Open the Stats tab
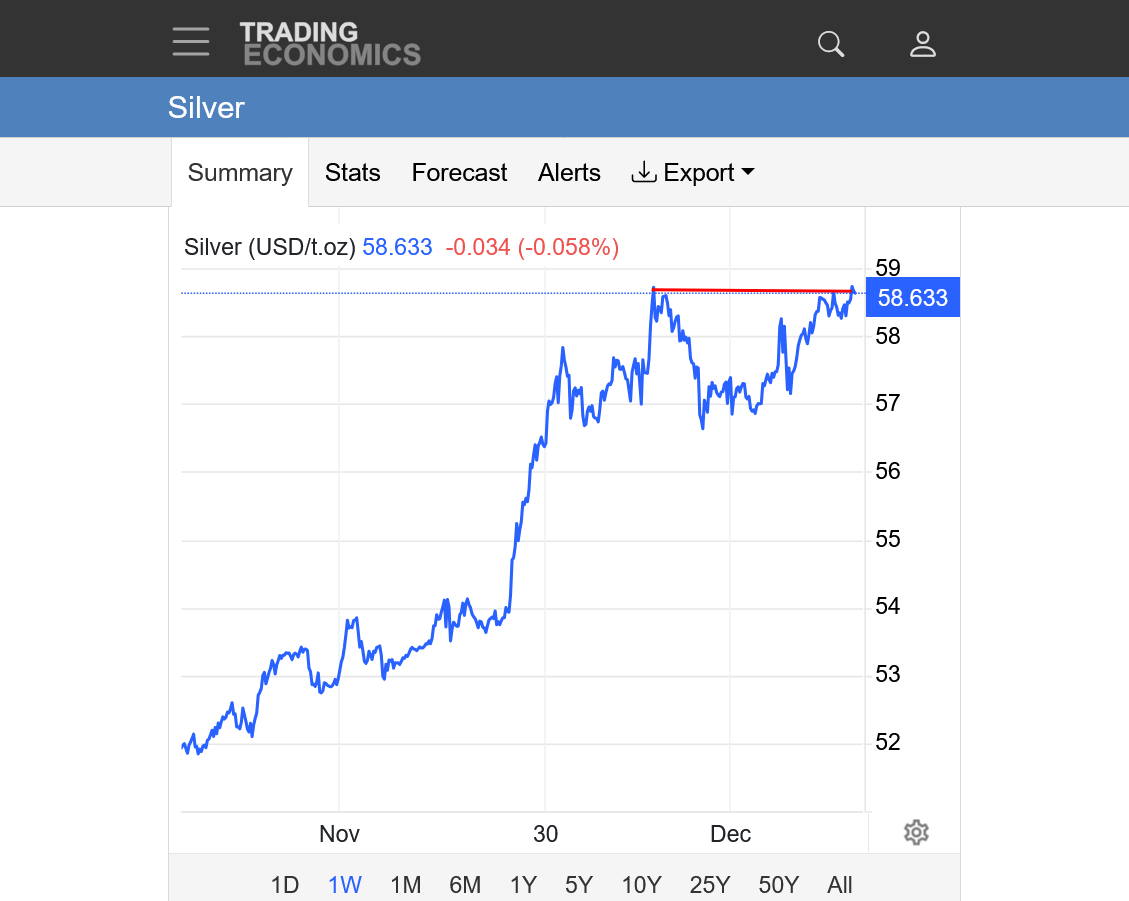 [352, 173]
